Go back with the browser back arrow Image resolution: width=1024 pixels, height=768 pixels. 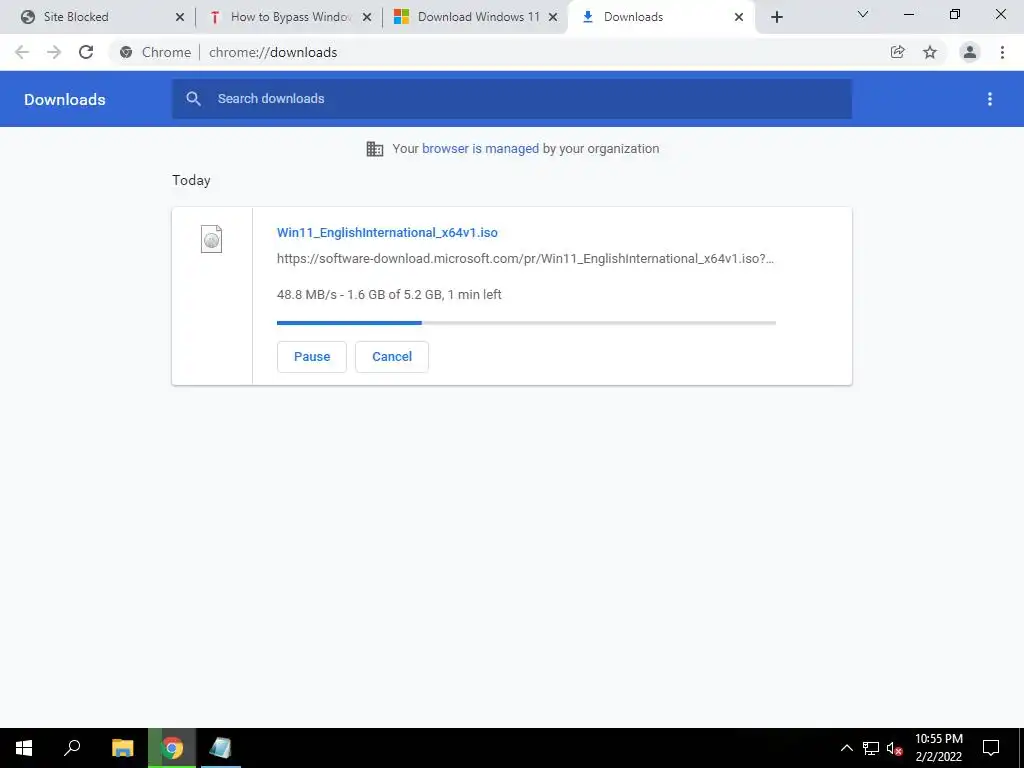(22, 52)
